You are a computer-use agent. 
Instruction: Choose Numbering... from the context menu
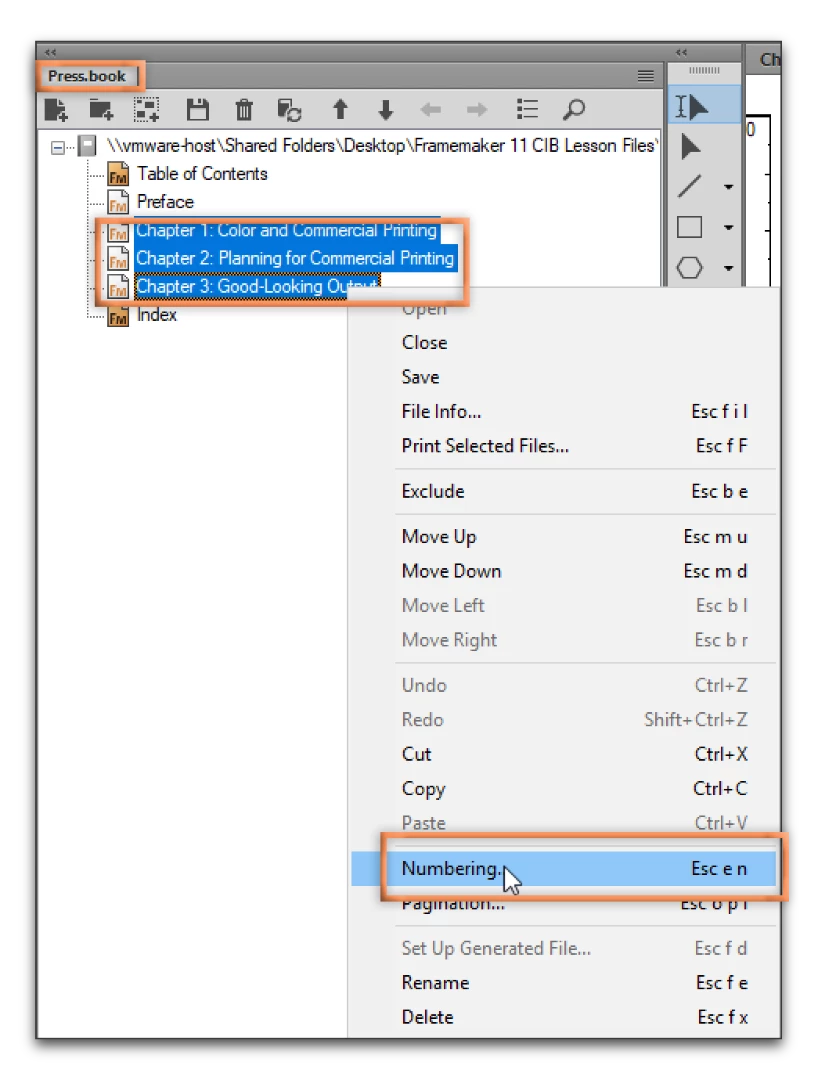point(563,869)
